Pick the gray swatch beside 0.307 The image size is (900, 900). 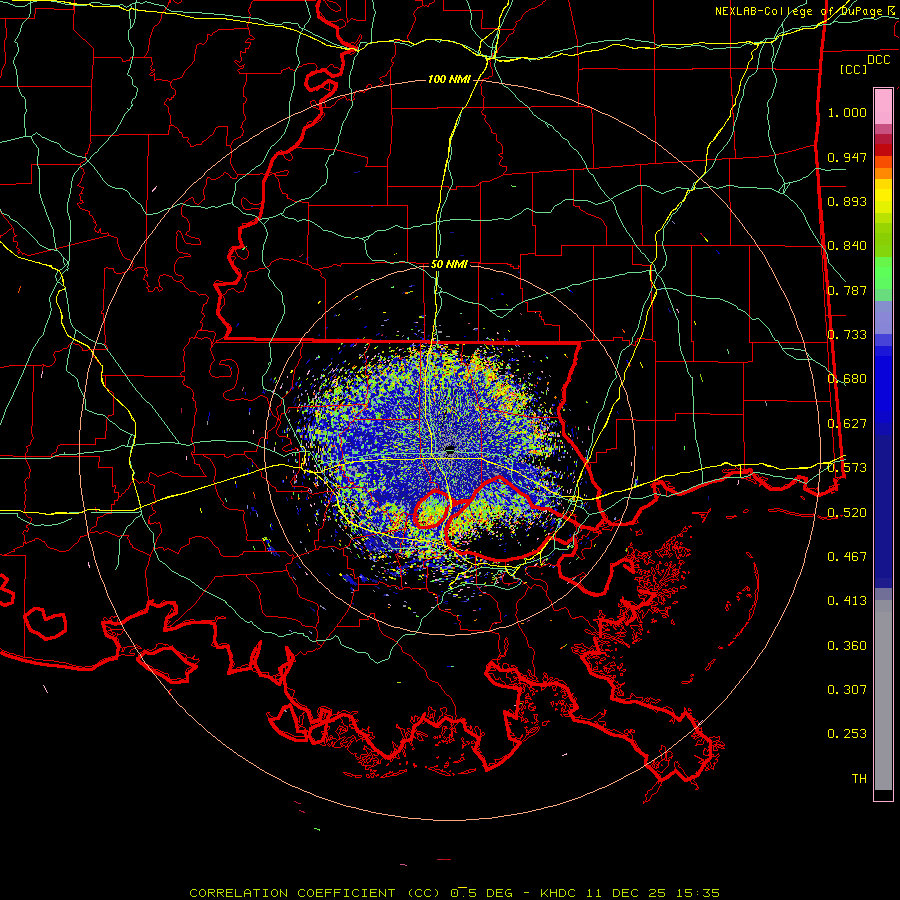click(883, 695)
